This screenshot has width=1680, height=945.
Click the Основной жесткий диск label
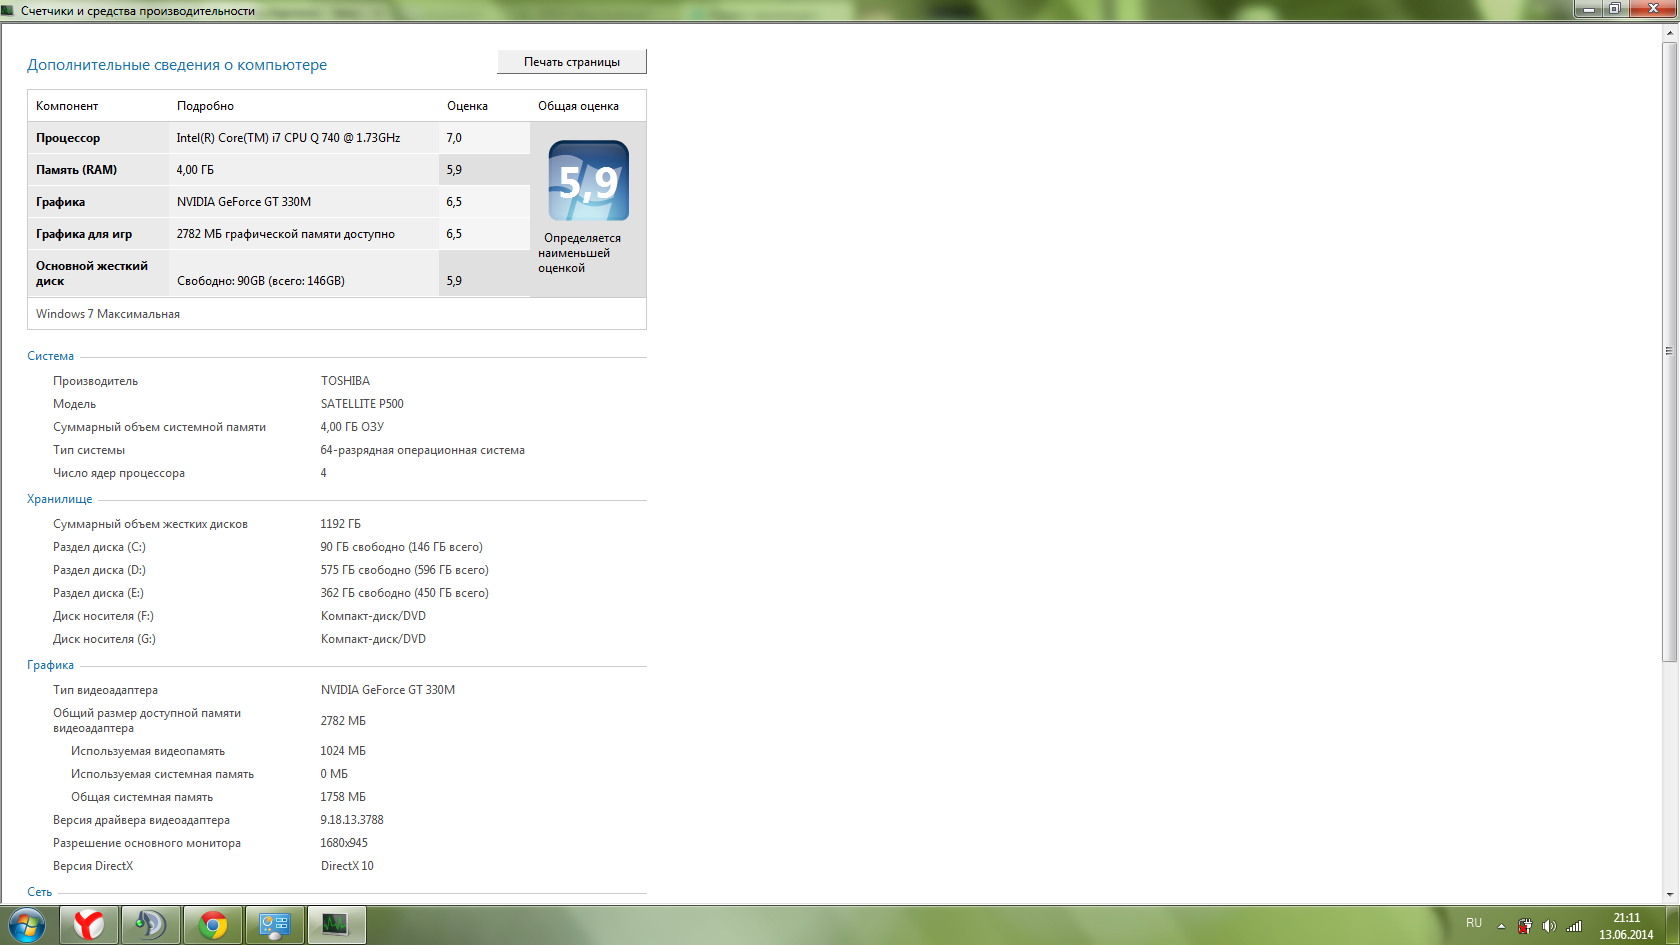tap(92, 273)
